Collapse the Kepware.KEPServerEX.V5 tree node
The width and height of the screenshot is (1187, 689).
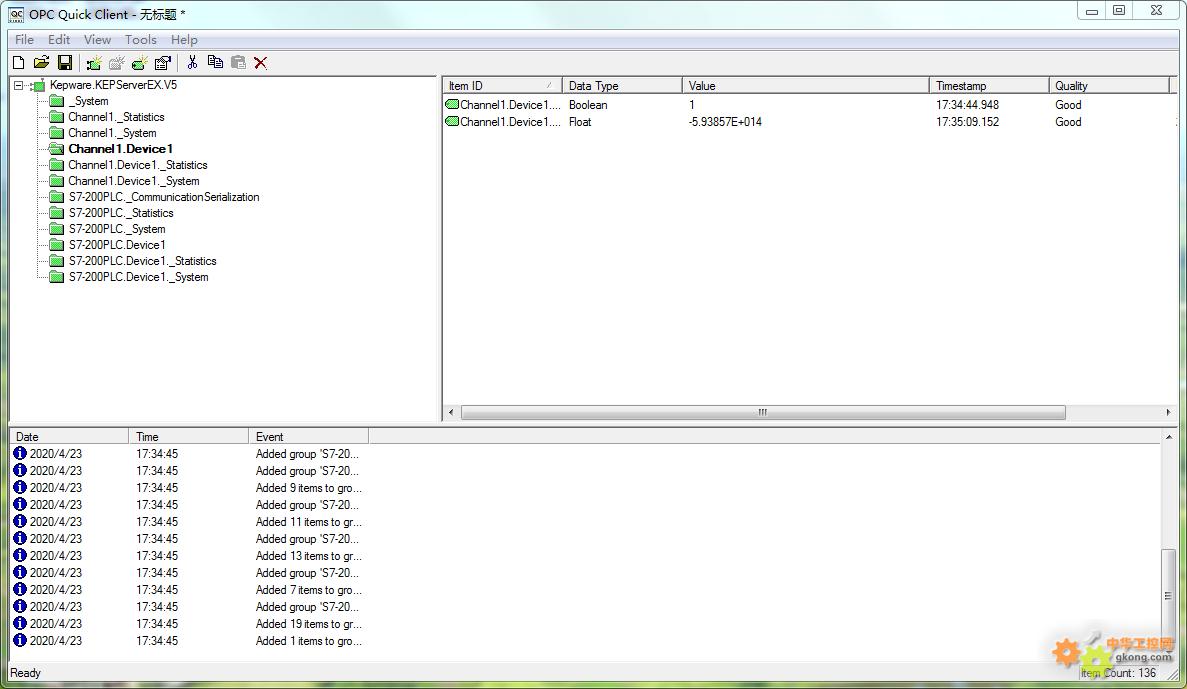[18, 86]
